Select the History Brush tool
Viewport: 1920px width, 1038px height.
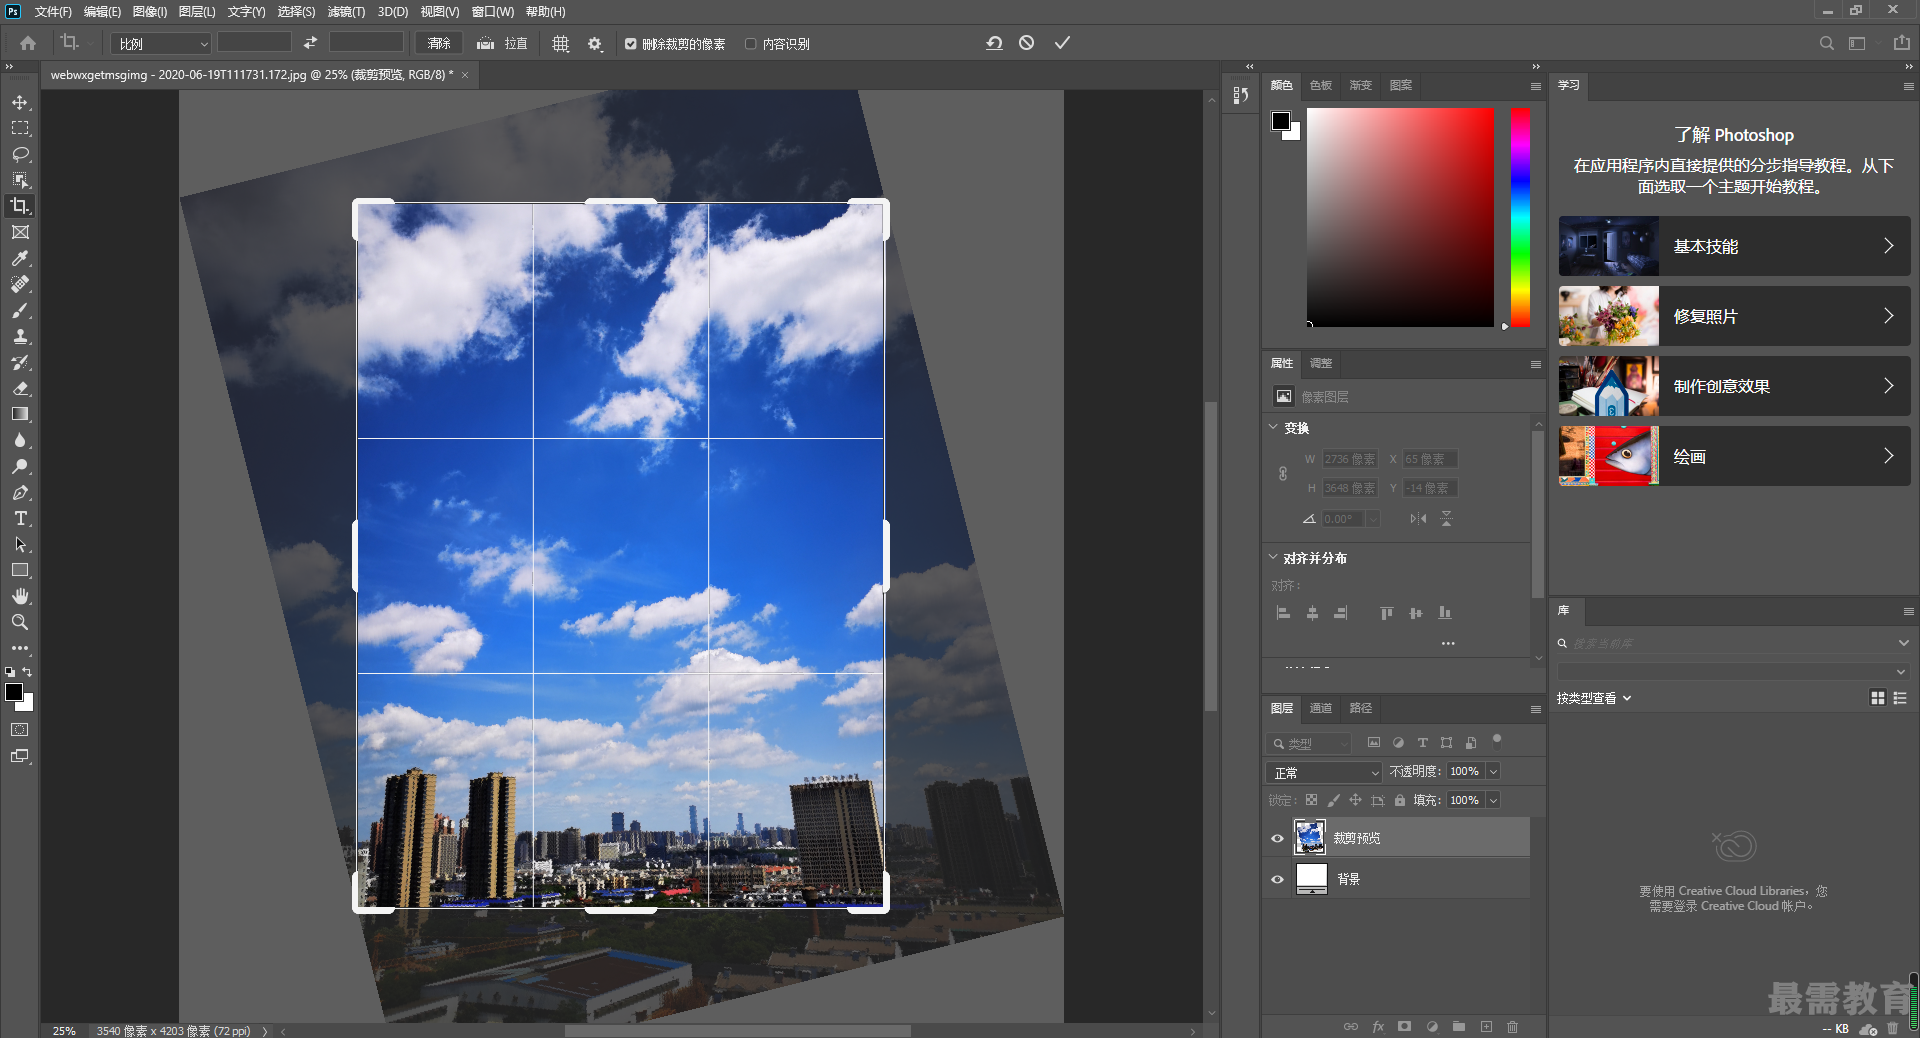click(20, 362)
